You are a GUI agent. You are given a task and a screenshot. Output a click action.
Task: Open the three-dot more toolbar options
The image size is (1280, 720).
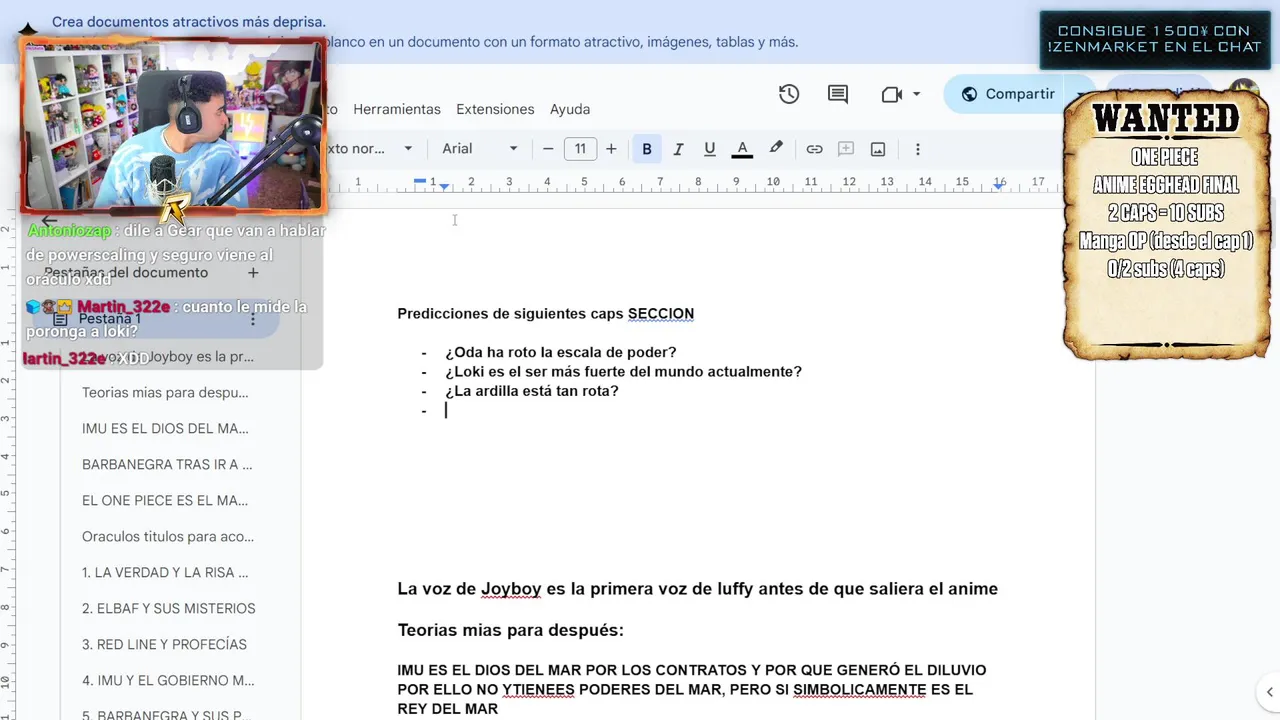coord(917,149)
